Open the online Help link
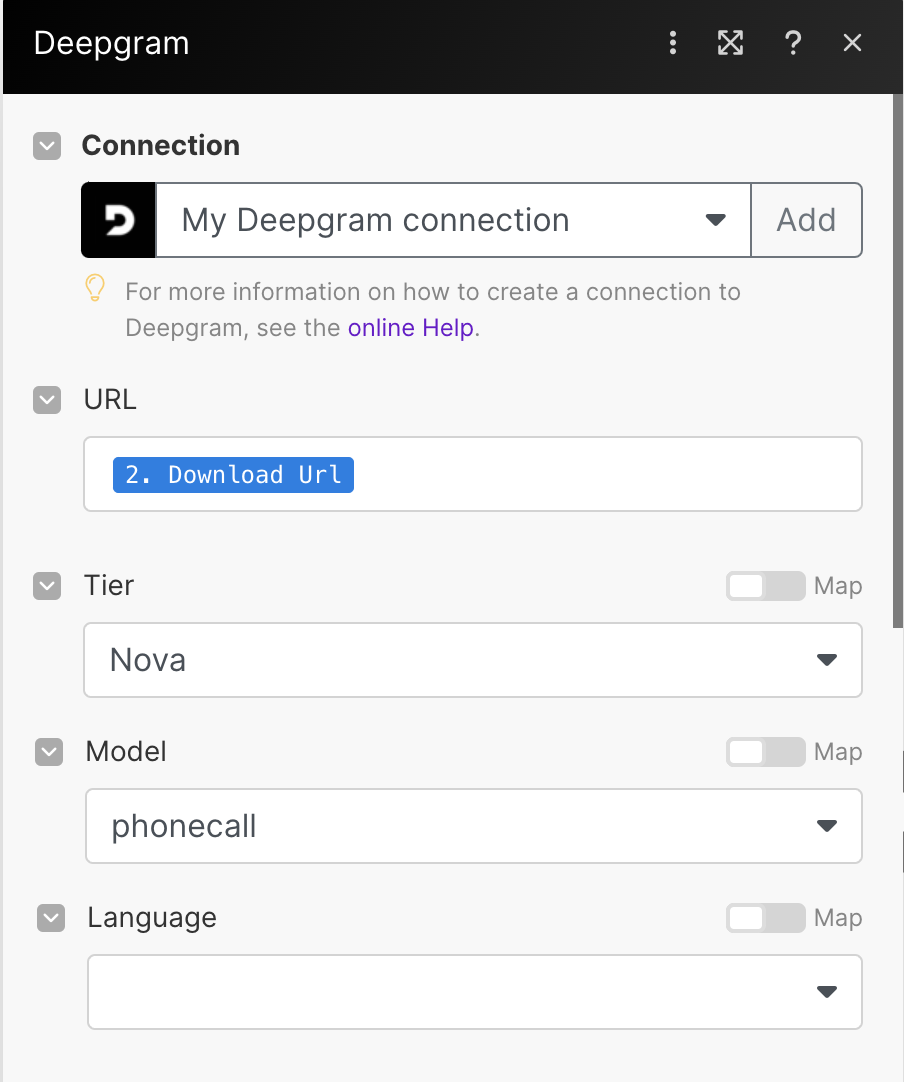The height and width of the screenshot is (1082, 904). click(410, 328)
